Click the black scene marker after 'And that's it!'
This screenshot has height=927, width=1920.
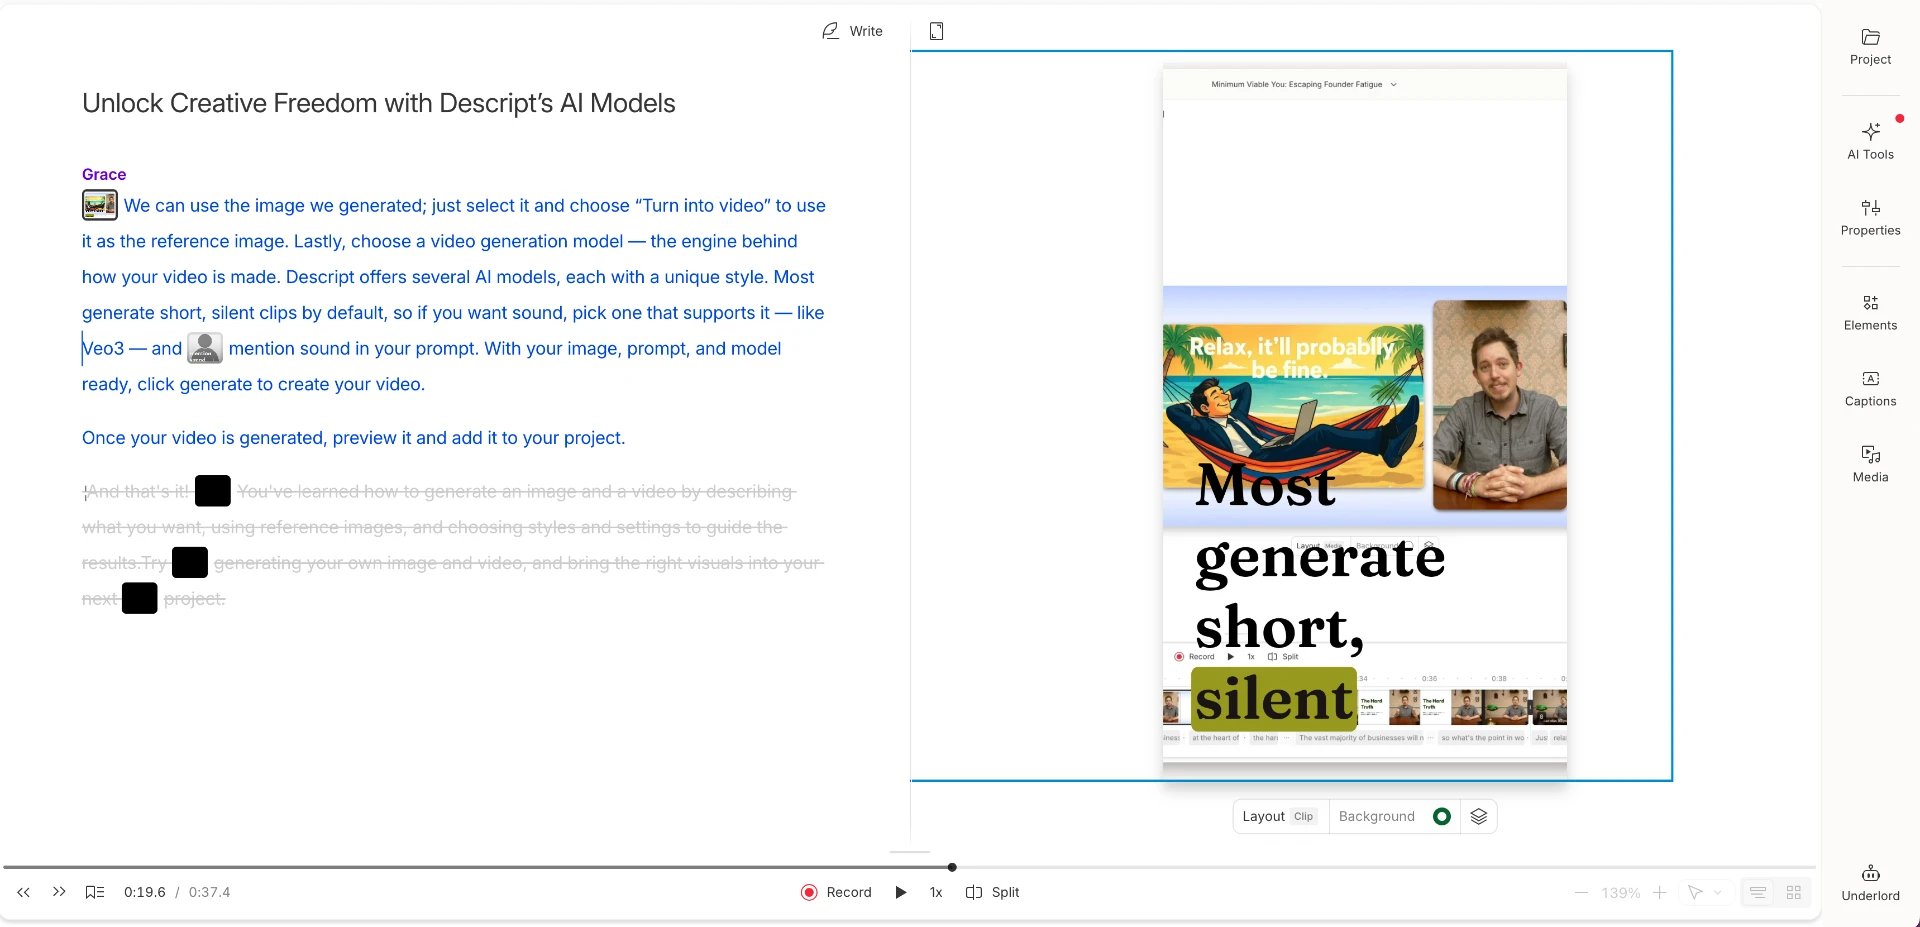coord(213,491)
